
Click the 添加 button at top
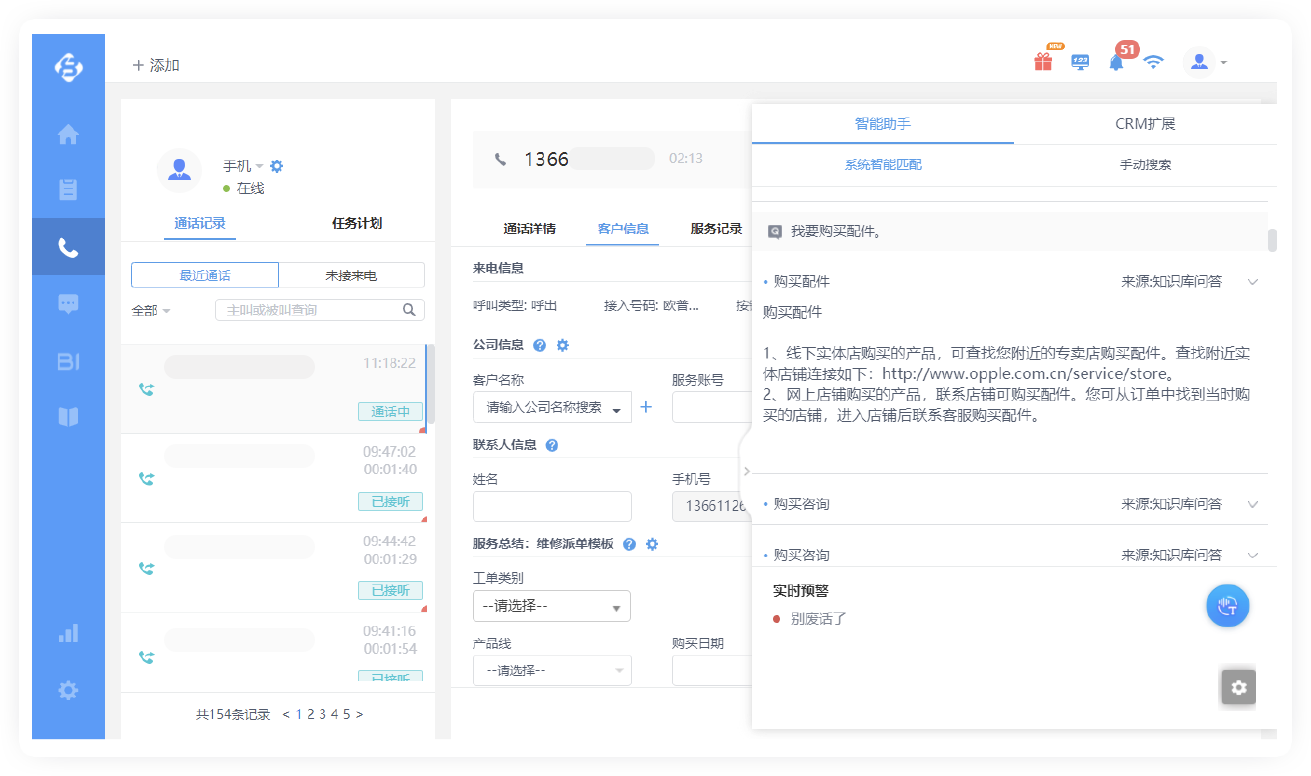point(156,65)
